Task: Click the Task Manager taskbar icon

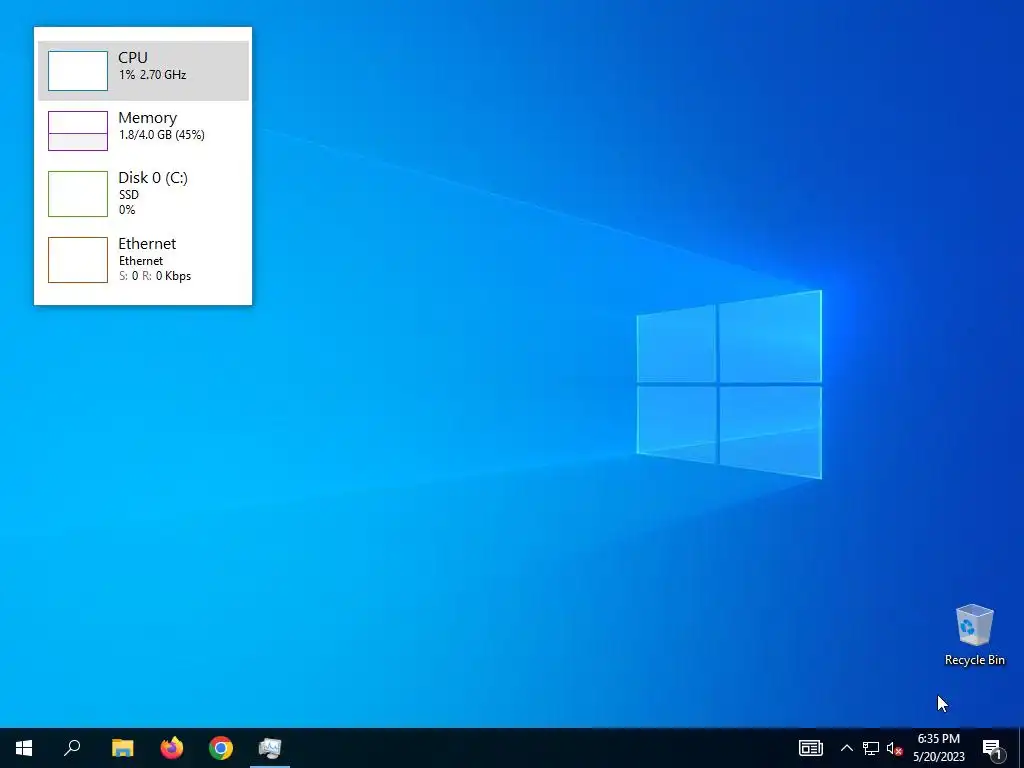Action: click(x=270, y=748)
